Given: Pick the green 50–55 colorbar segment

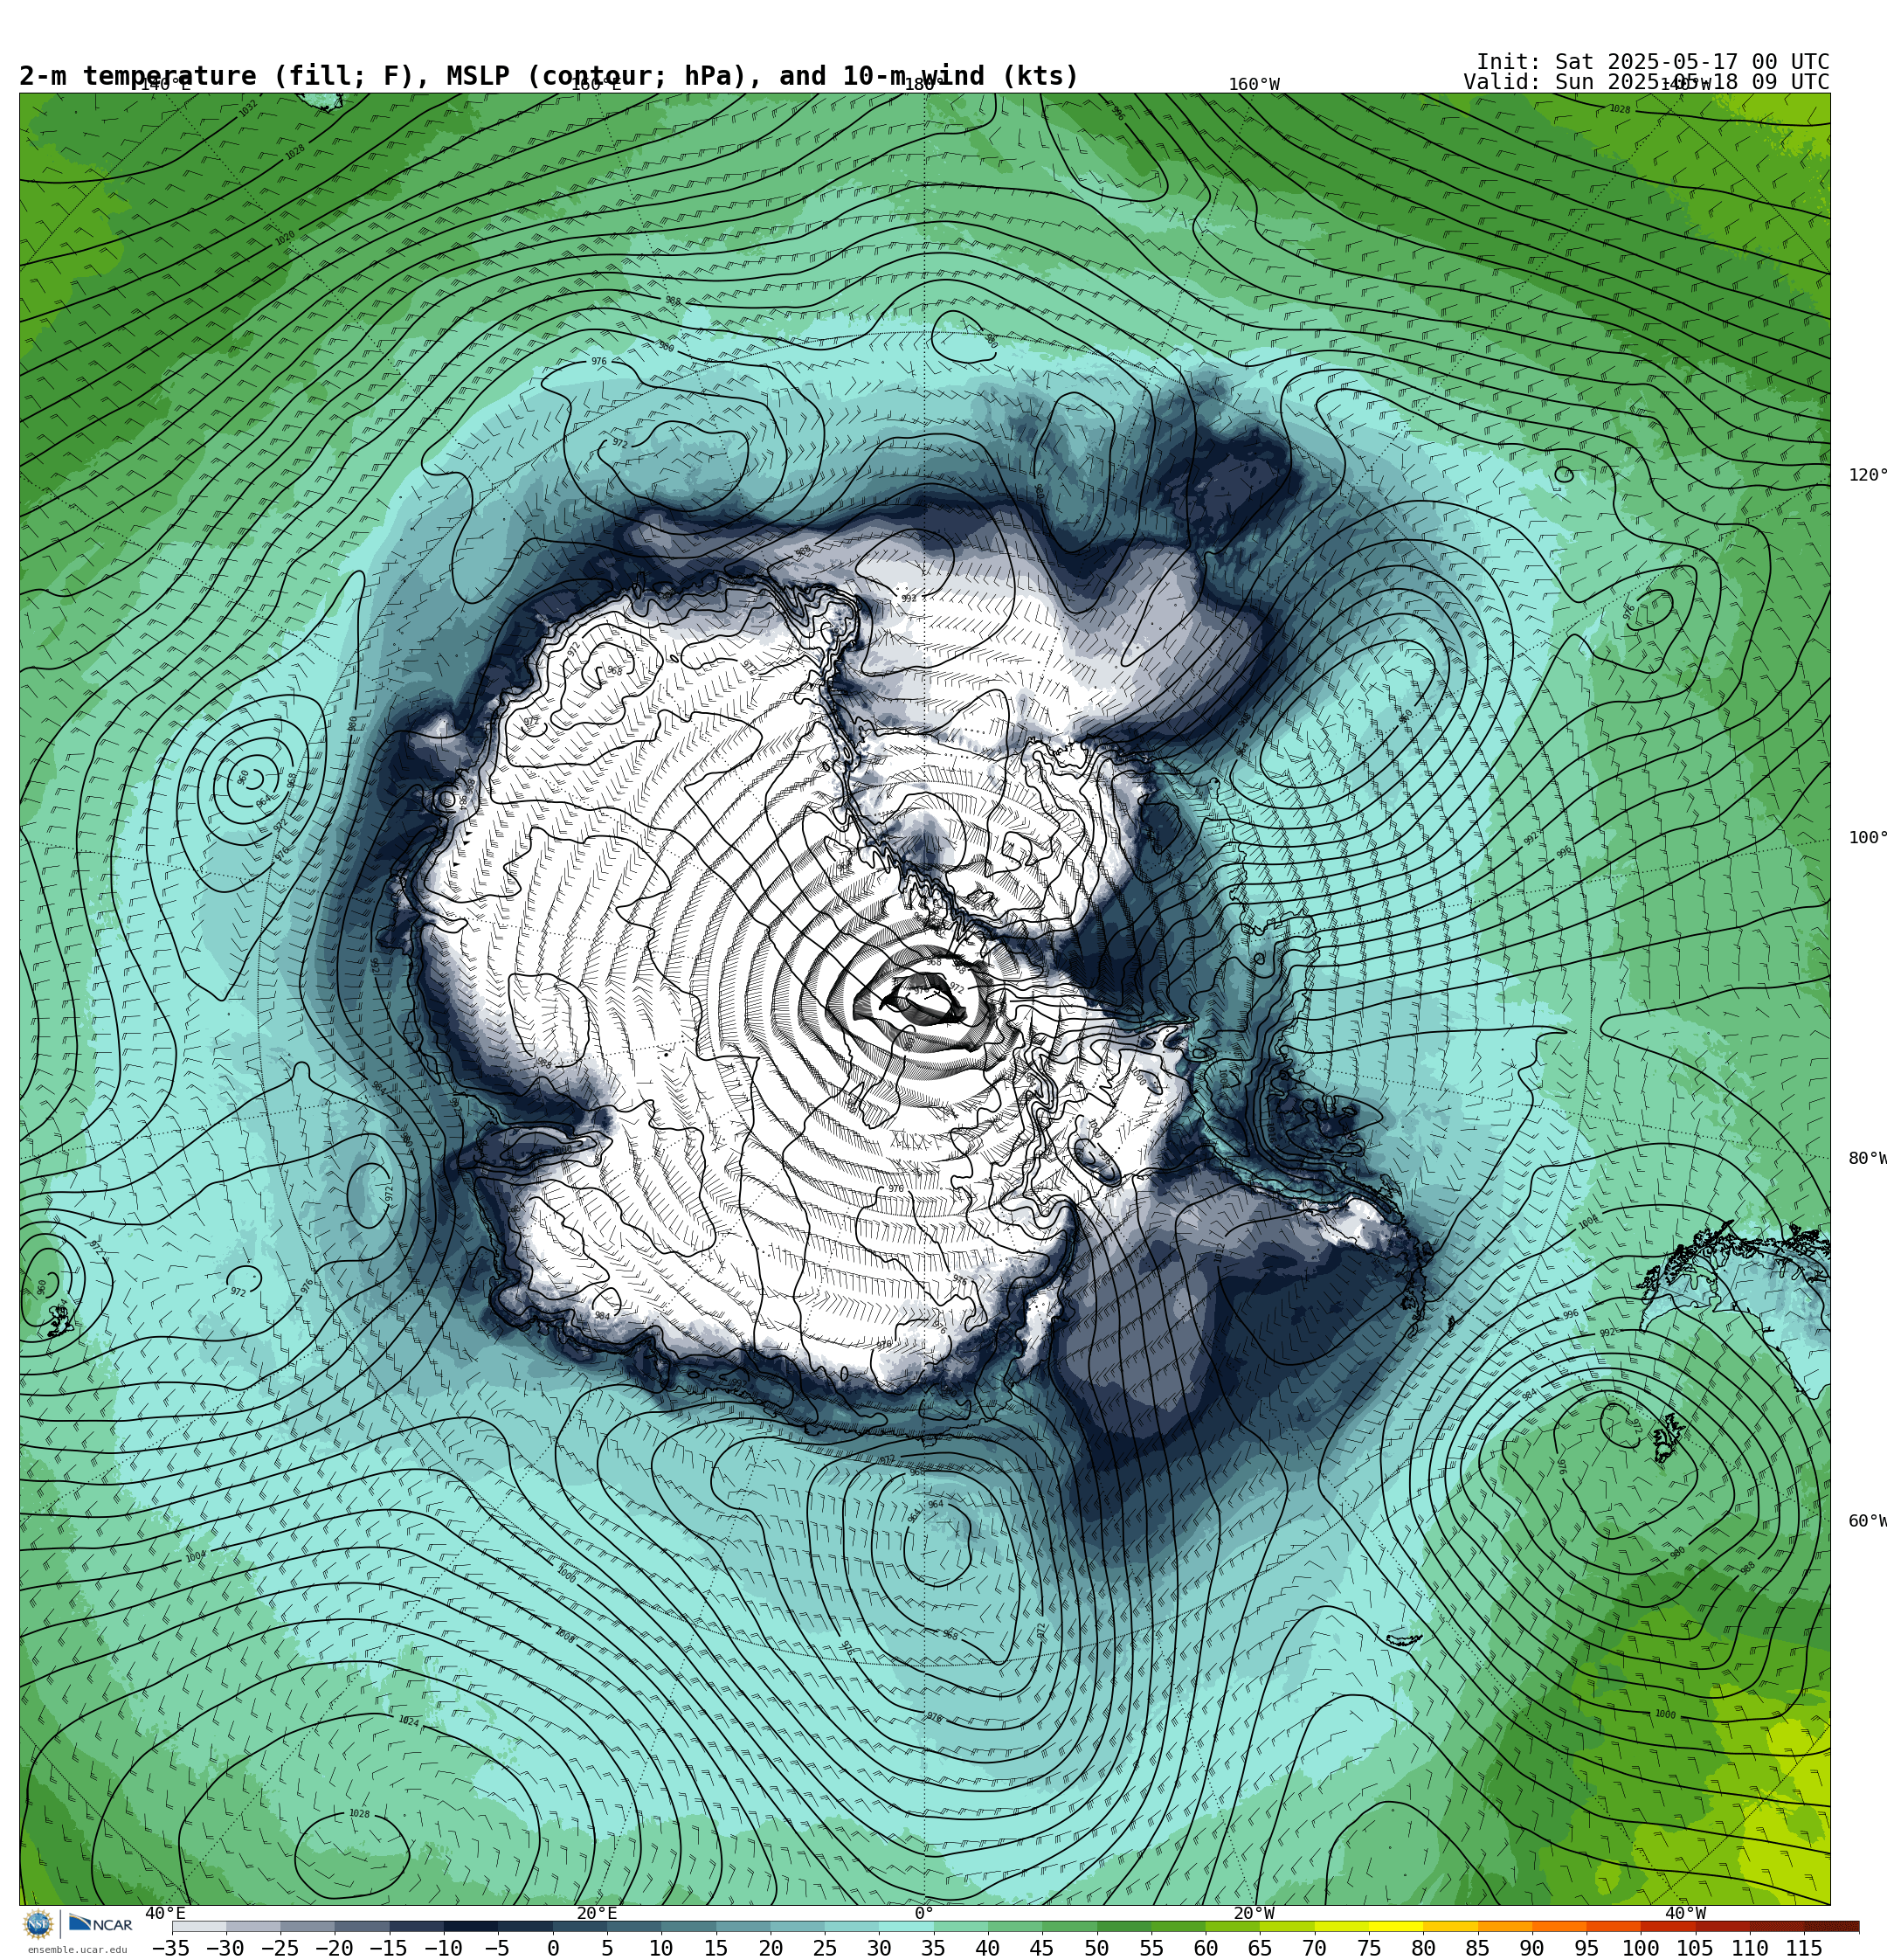Looking at the screenshot, I should (x=1123, y=1926).
